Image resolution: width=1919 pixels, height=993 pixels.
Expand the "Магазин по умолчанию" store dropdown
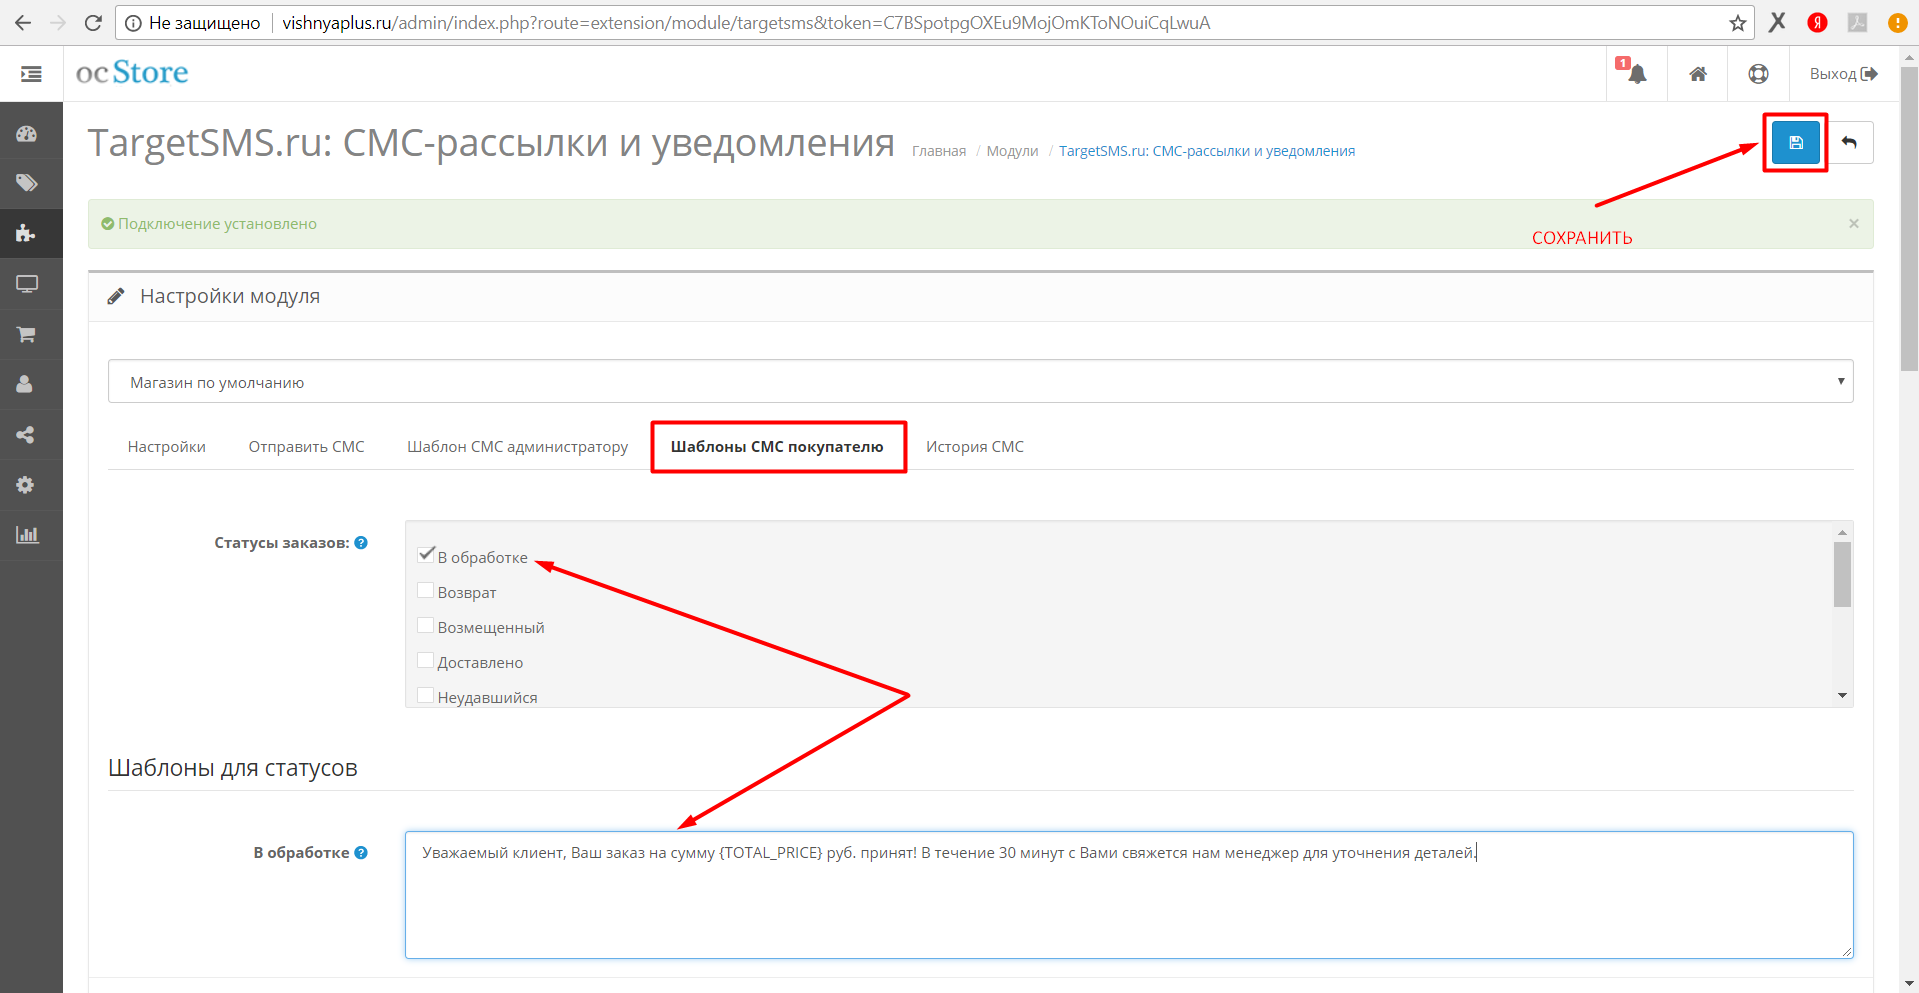click(x=980, y=382)
